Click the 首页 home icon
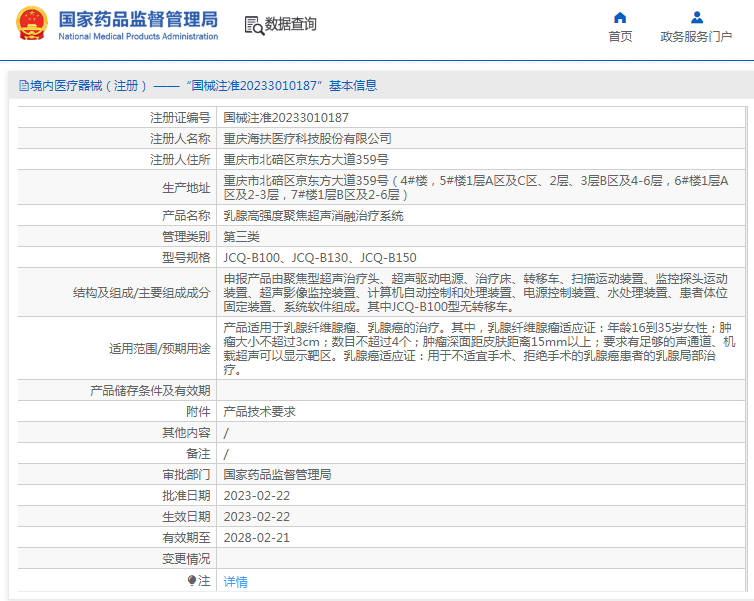Screen dimensions: 754x601 (620, 18)
